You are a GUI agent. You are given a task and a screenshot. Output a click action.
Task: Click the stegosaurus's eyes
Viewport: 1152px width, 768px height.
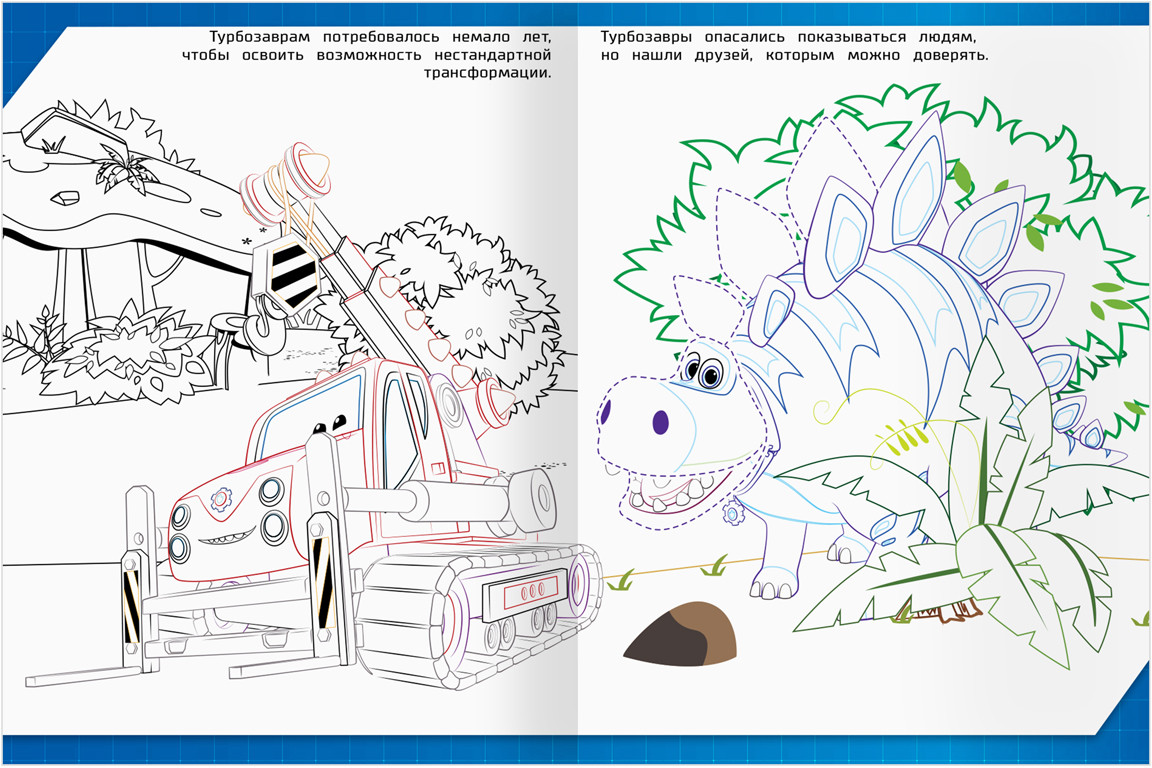(701, 372)
